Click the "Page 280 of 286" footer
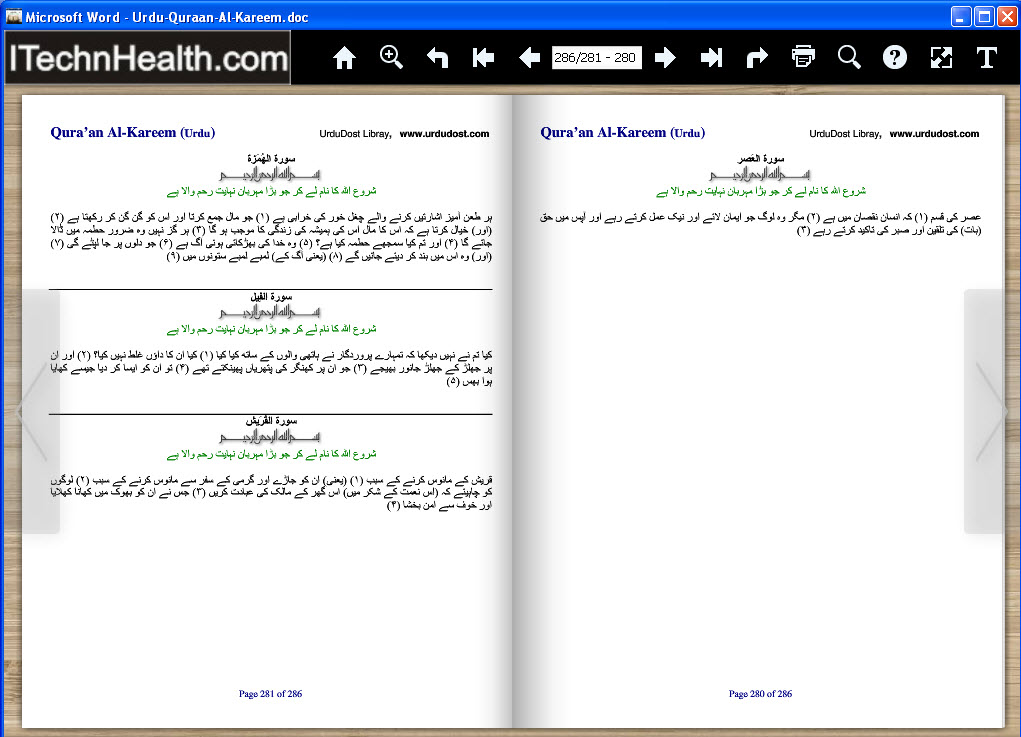The height and width of the screenshot is (737, 1021). tap(761, 694)
